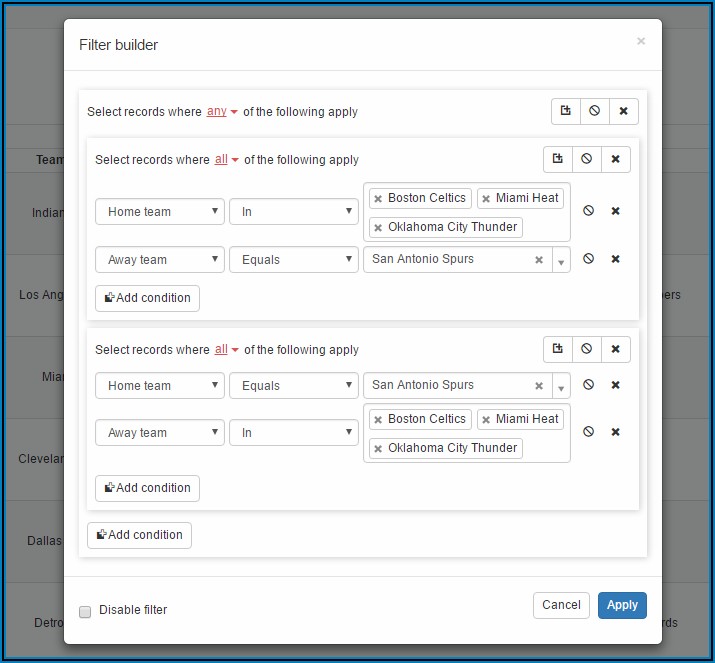
Task: Open Equals operator dropdown in second group
Action: (293, 386)
